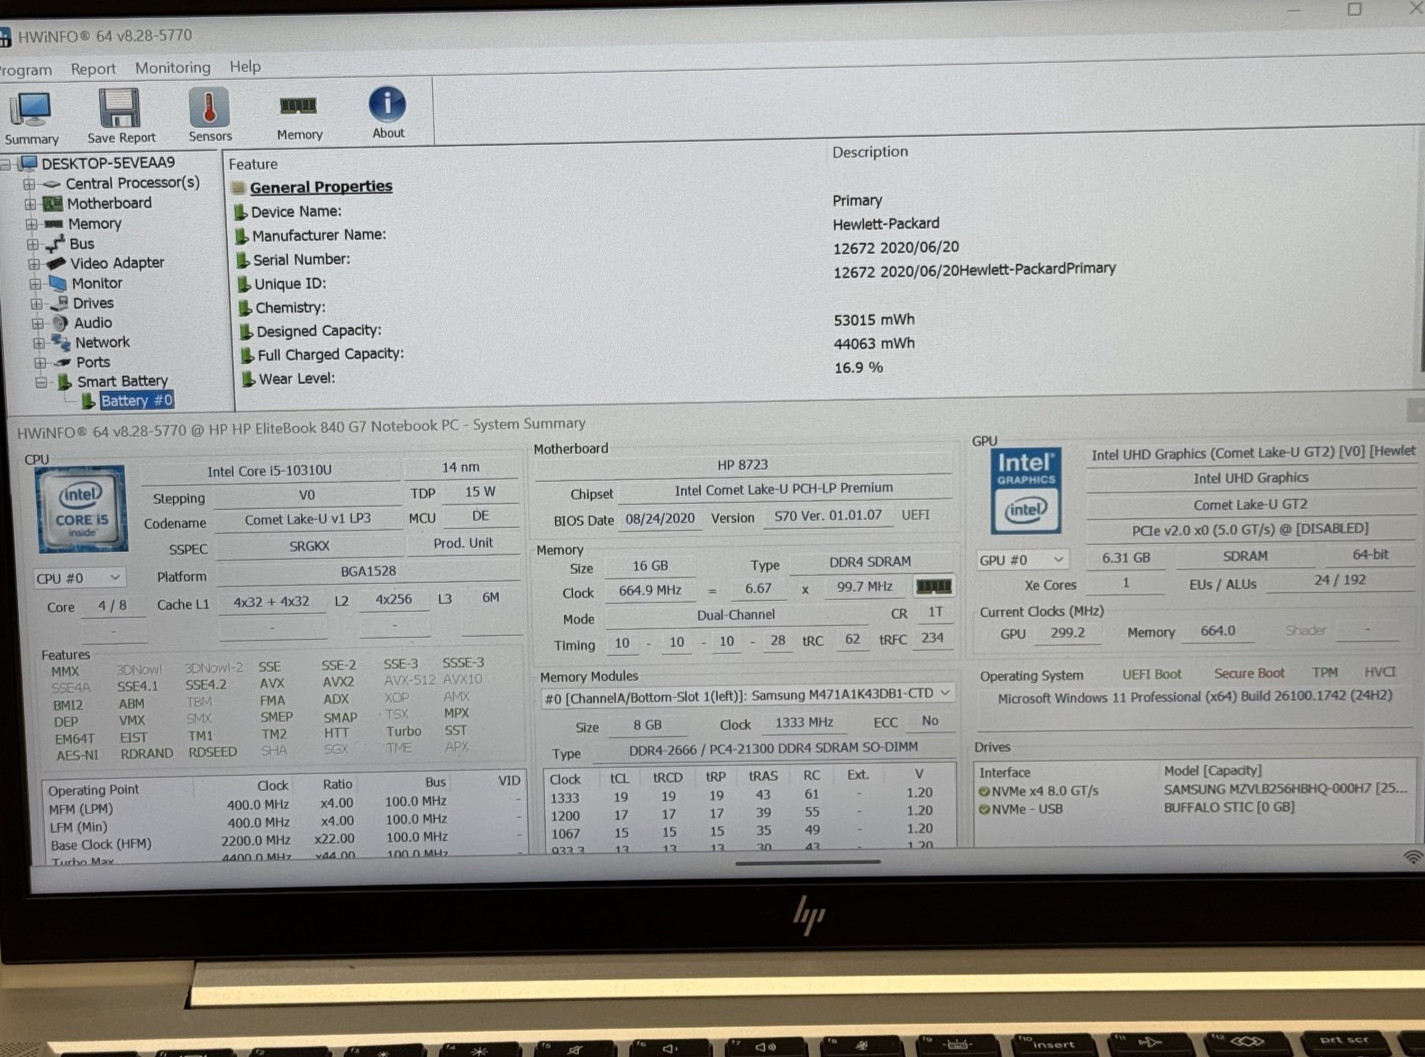This screenshot has height=1057, width=1425.
Task: Open the Report menu
Action: click(93, 69)
